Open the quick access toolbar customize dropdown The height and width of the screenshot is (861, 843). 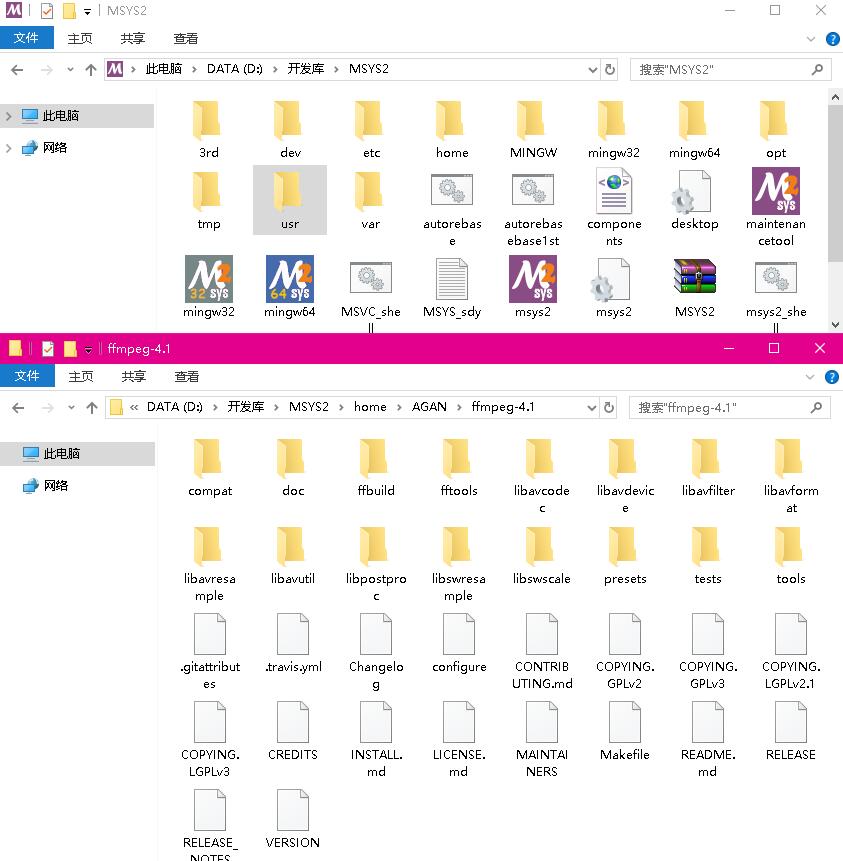(88, 11)
